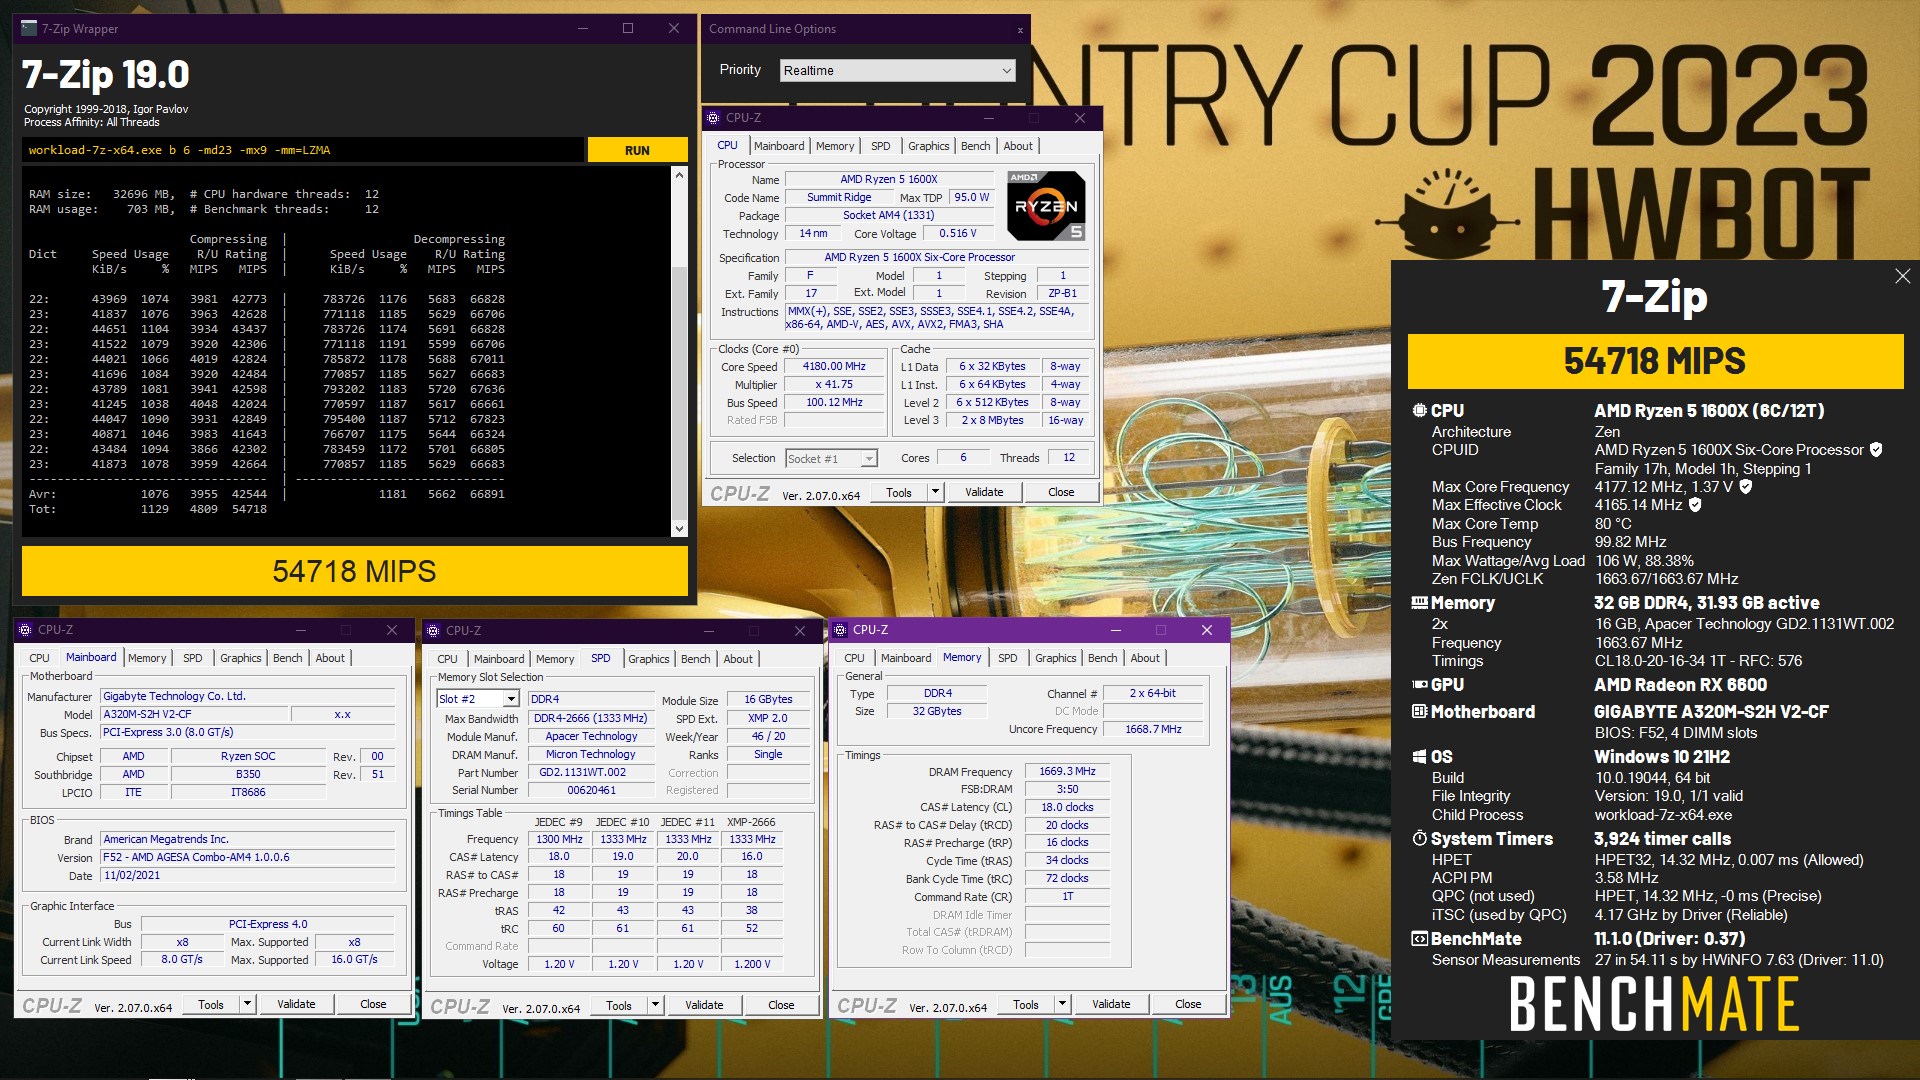Click the Memory icon in BenchMate panel
Image resolution: width=1920 pixels, height=1080 pixels.
1419,602
